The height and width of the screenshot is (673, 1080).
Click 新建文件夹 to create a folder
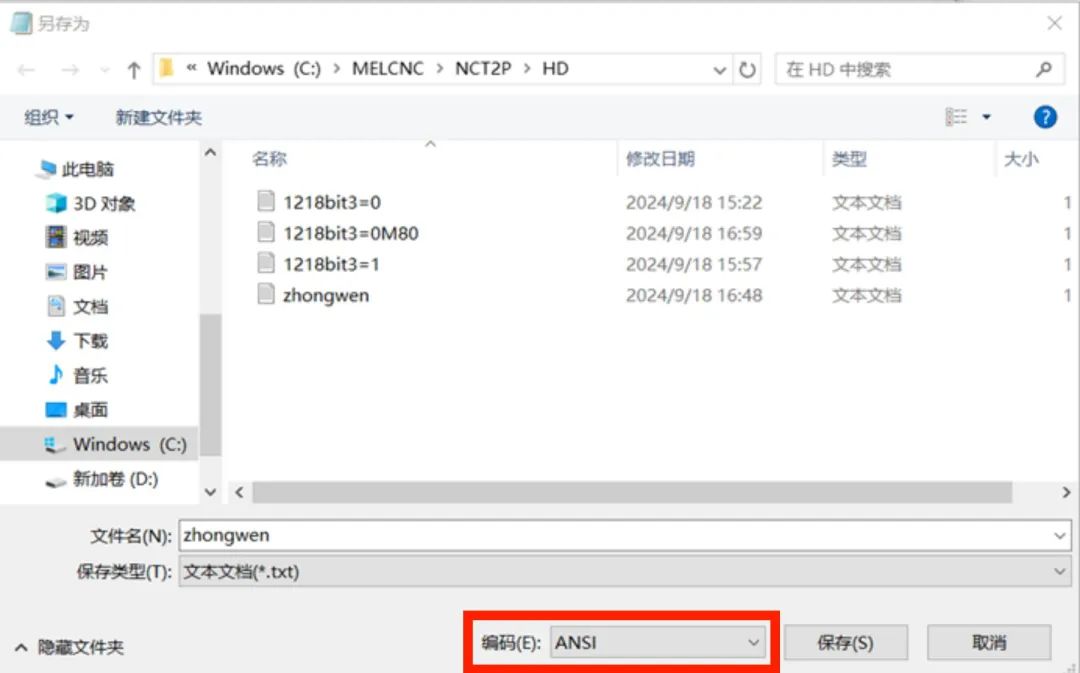[x=158, y=117]
